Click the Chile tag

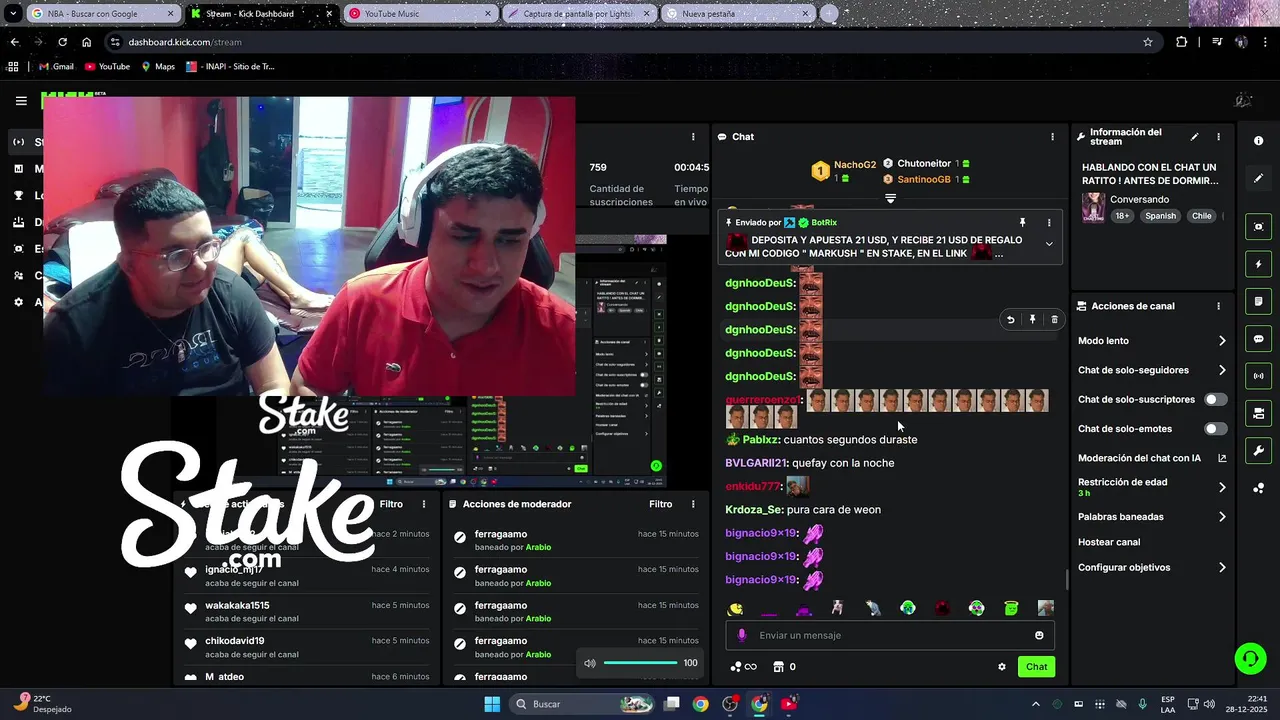click(1202, 216)
